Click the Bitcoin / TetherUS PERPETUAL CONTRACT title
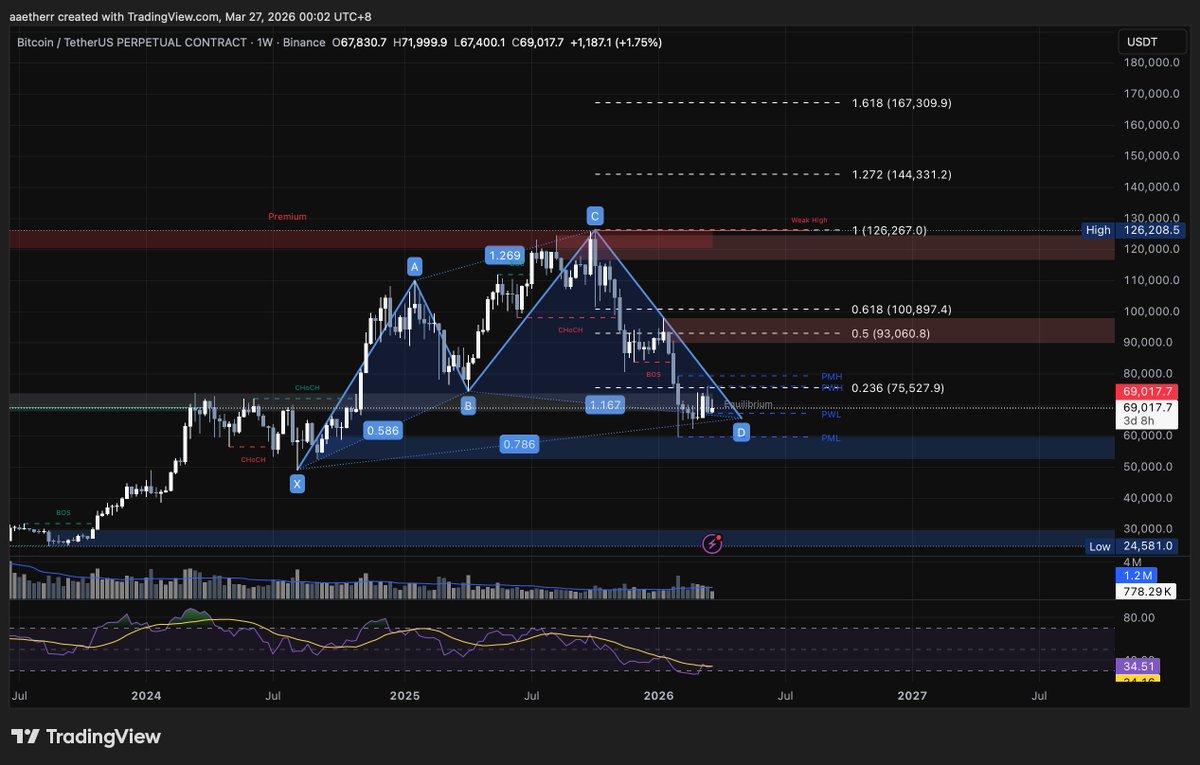 click(x=131, y=42)
